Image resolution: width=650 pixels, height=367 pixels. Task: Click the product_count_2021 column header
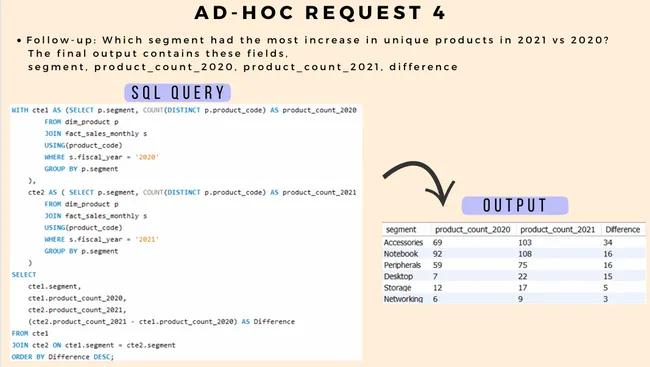tap(558, 229)
